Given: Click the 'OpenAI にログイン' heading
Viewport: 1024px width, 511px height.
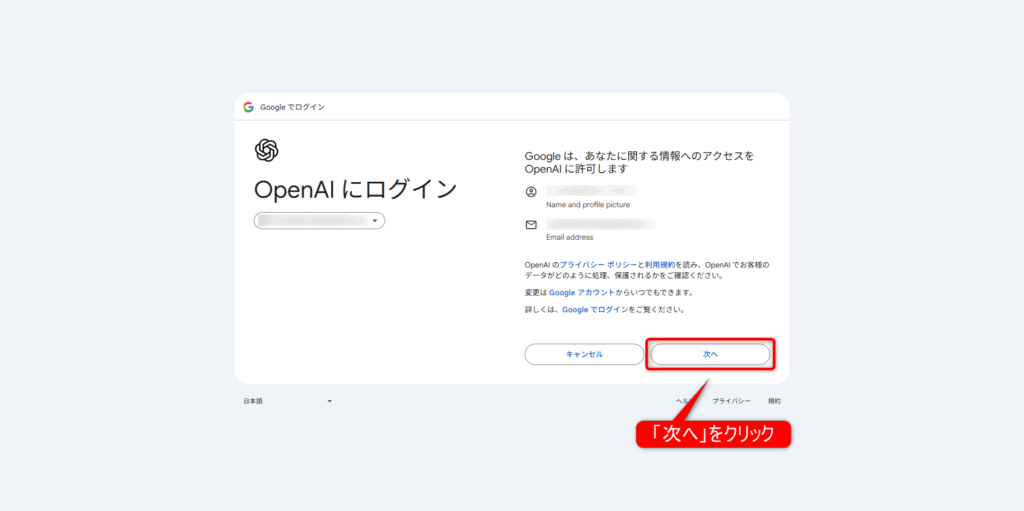Looking at the screenshot, I should [x=355, y=189].
